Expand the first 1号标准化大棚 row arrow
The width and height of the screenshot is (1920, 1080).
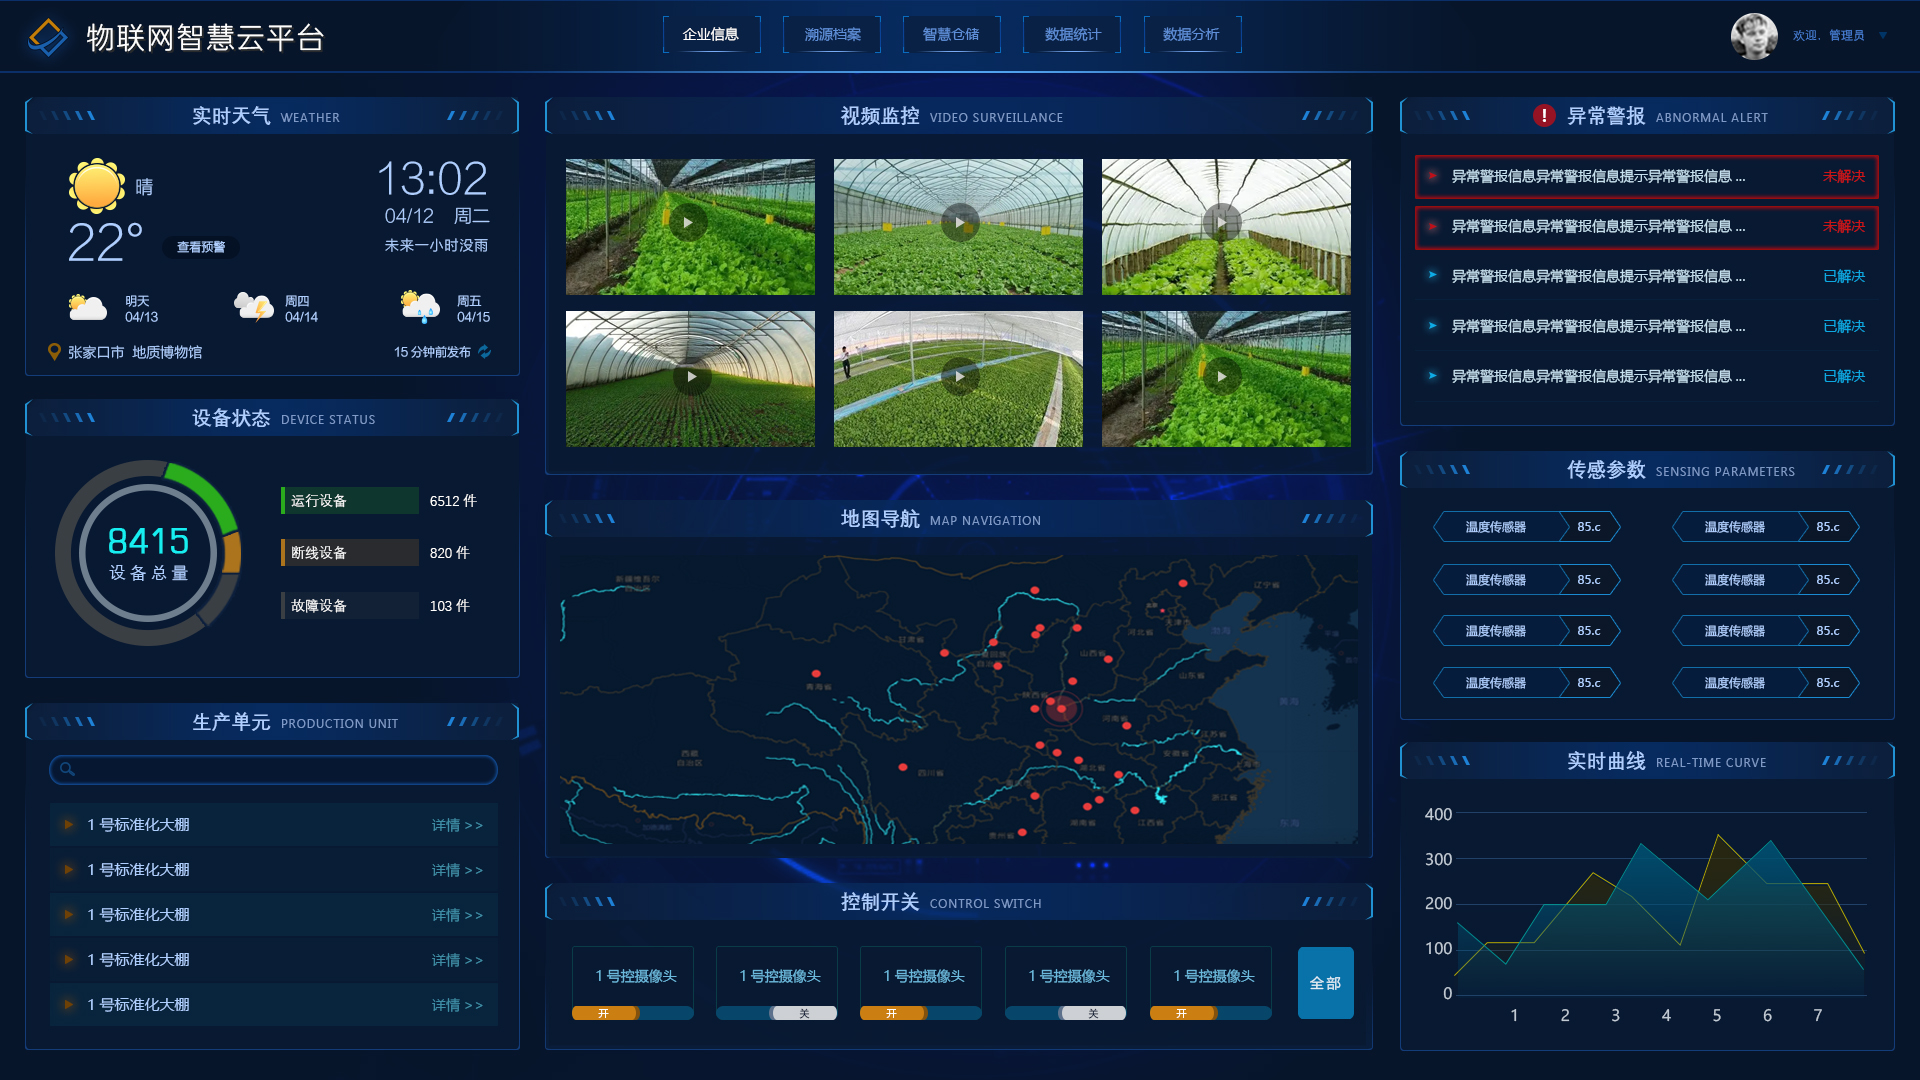click(x=69, y=825)
